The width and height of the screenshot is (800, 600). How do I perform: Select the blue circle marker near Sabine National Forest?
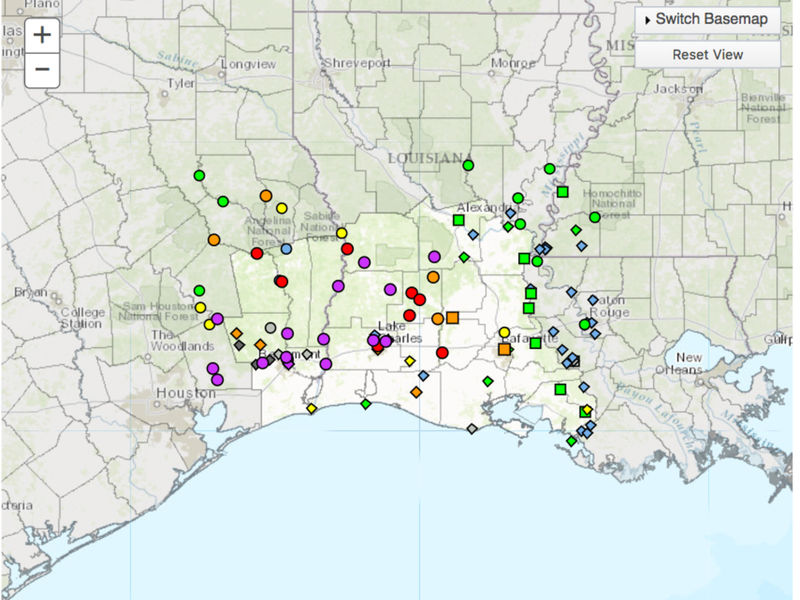(x=285, y=249)
